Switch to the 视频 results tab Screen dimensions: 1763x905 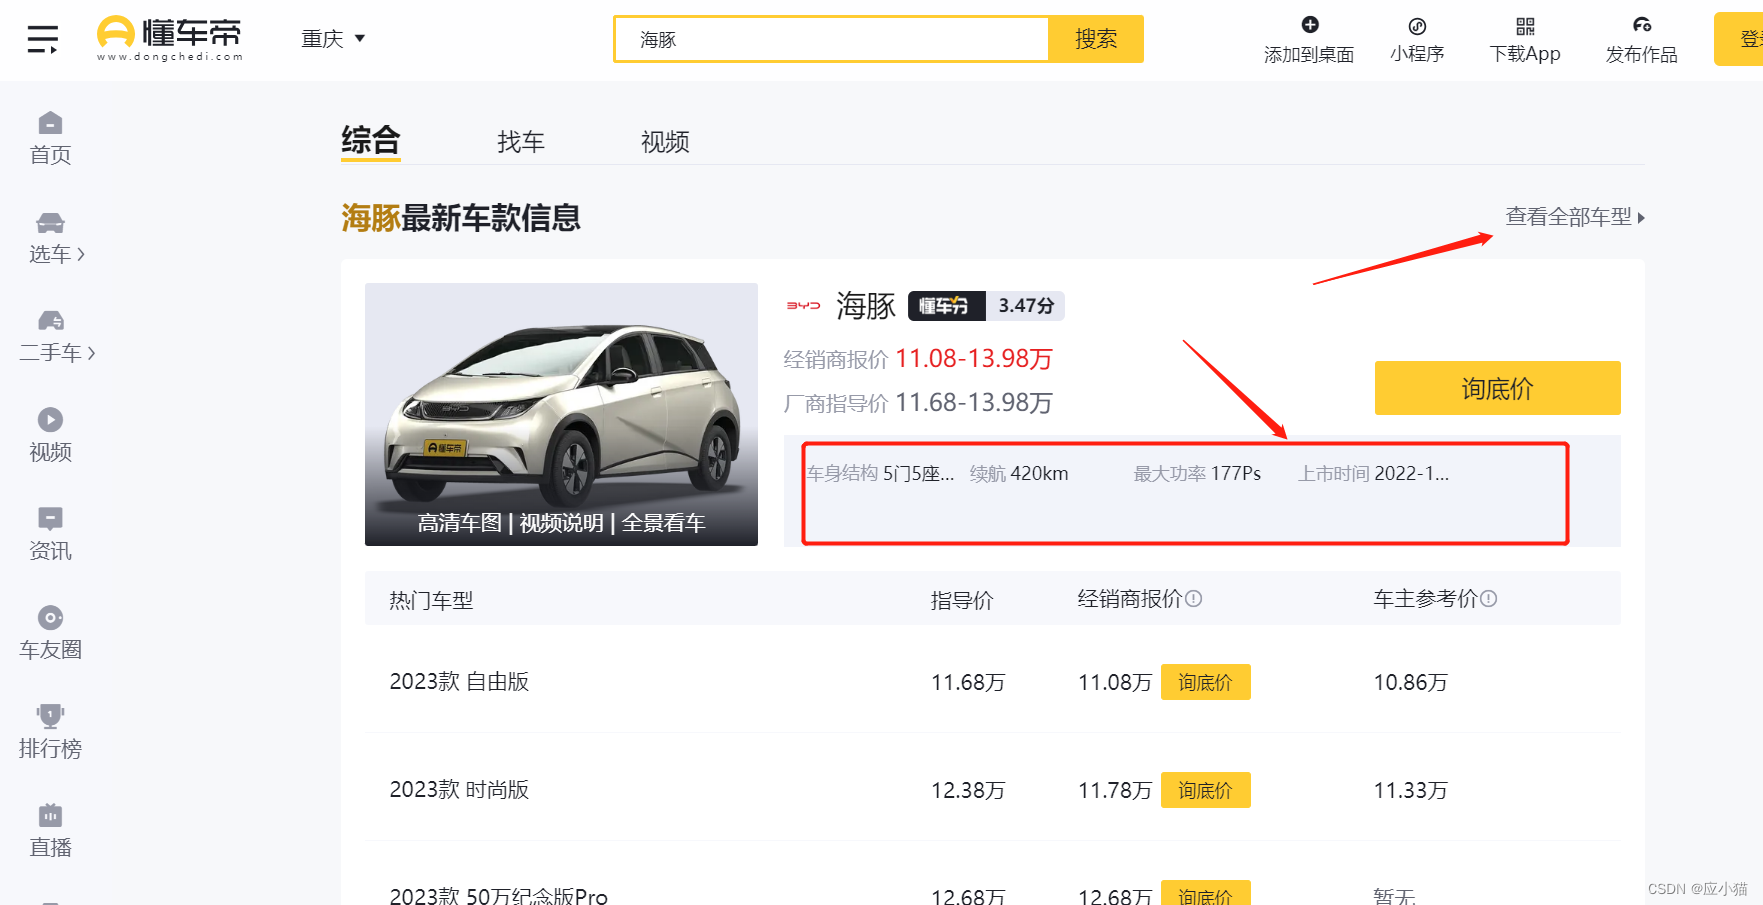665,142
